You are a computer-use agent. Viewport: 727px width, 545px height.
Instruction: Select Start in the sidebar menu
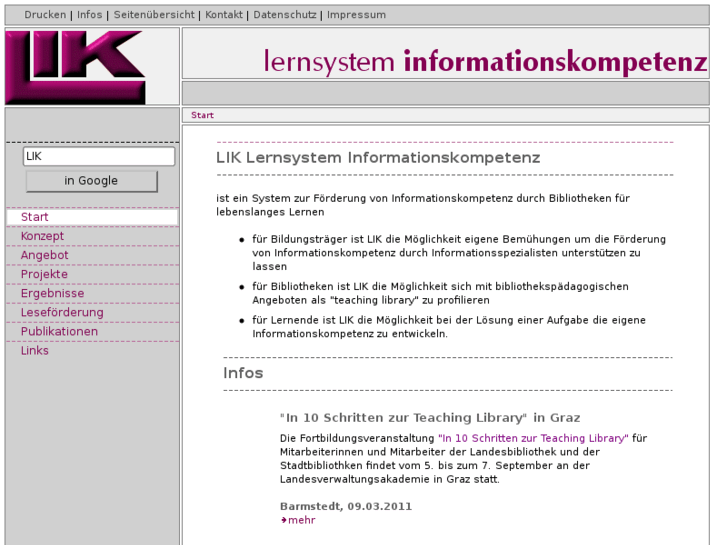tap(92, 217)
